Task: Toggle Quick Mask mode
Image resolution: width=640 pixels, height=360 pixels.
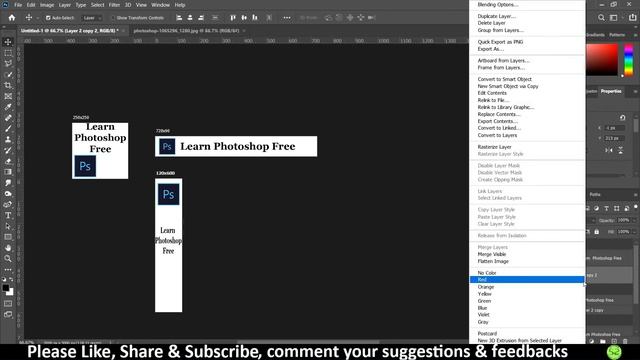Action: [8, 304]
